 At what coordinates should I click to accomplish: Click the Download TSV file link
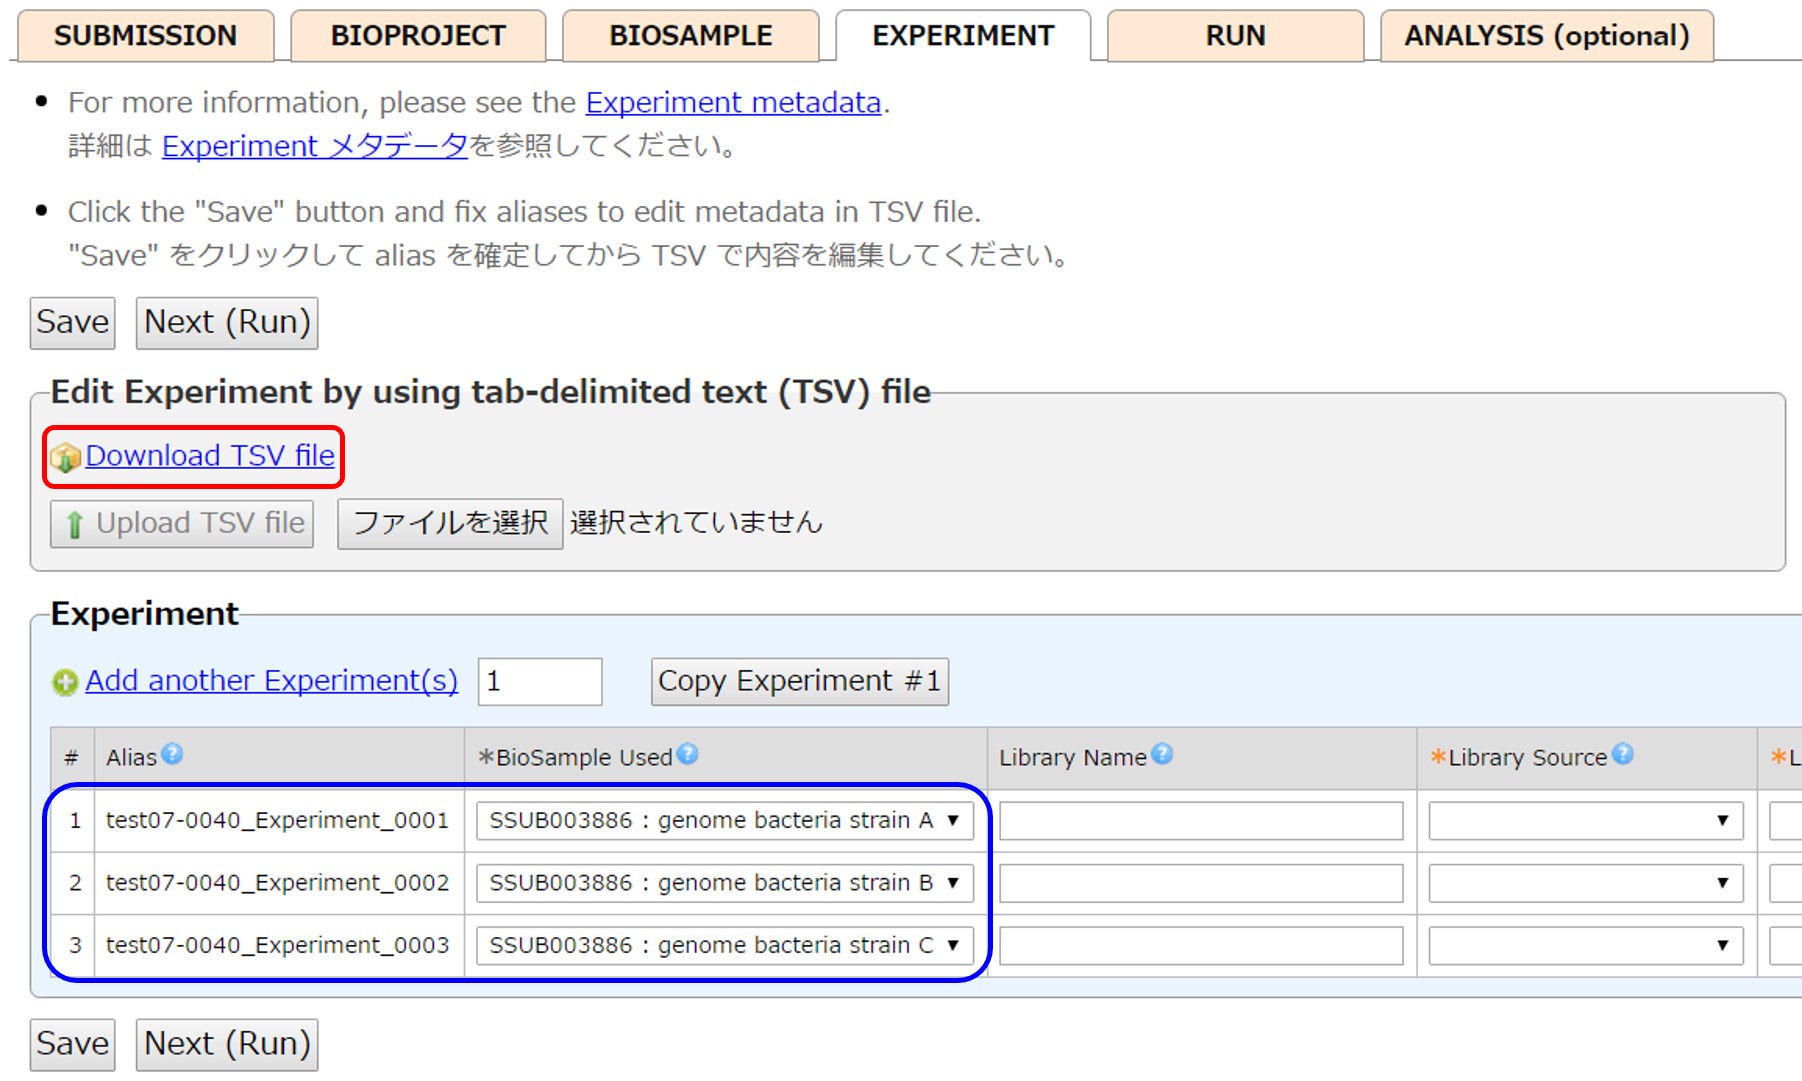pos(210,456)
